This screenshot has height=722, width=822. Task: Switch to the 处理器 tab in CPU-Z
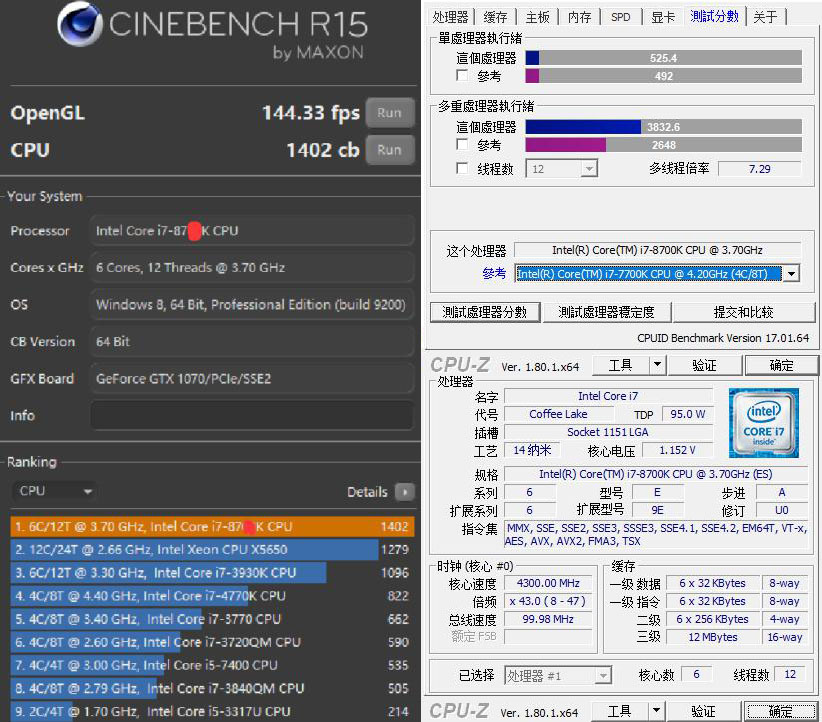(x=450, y=17)
